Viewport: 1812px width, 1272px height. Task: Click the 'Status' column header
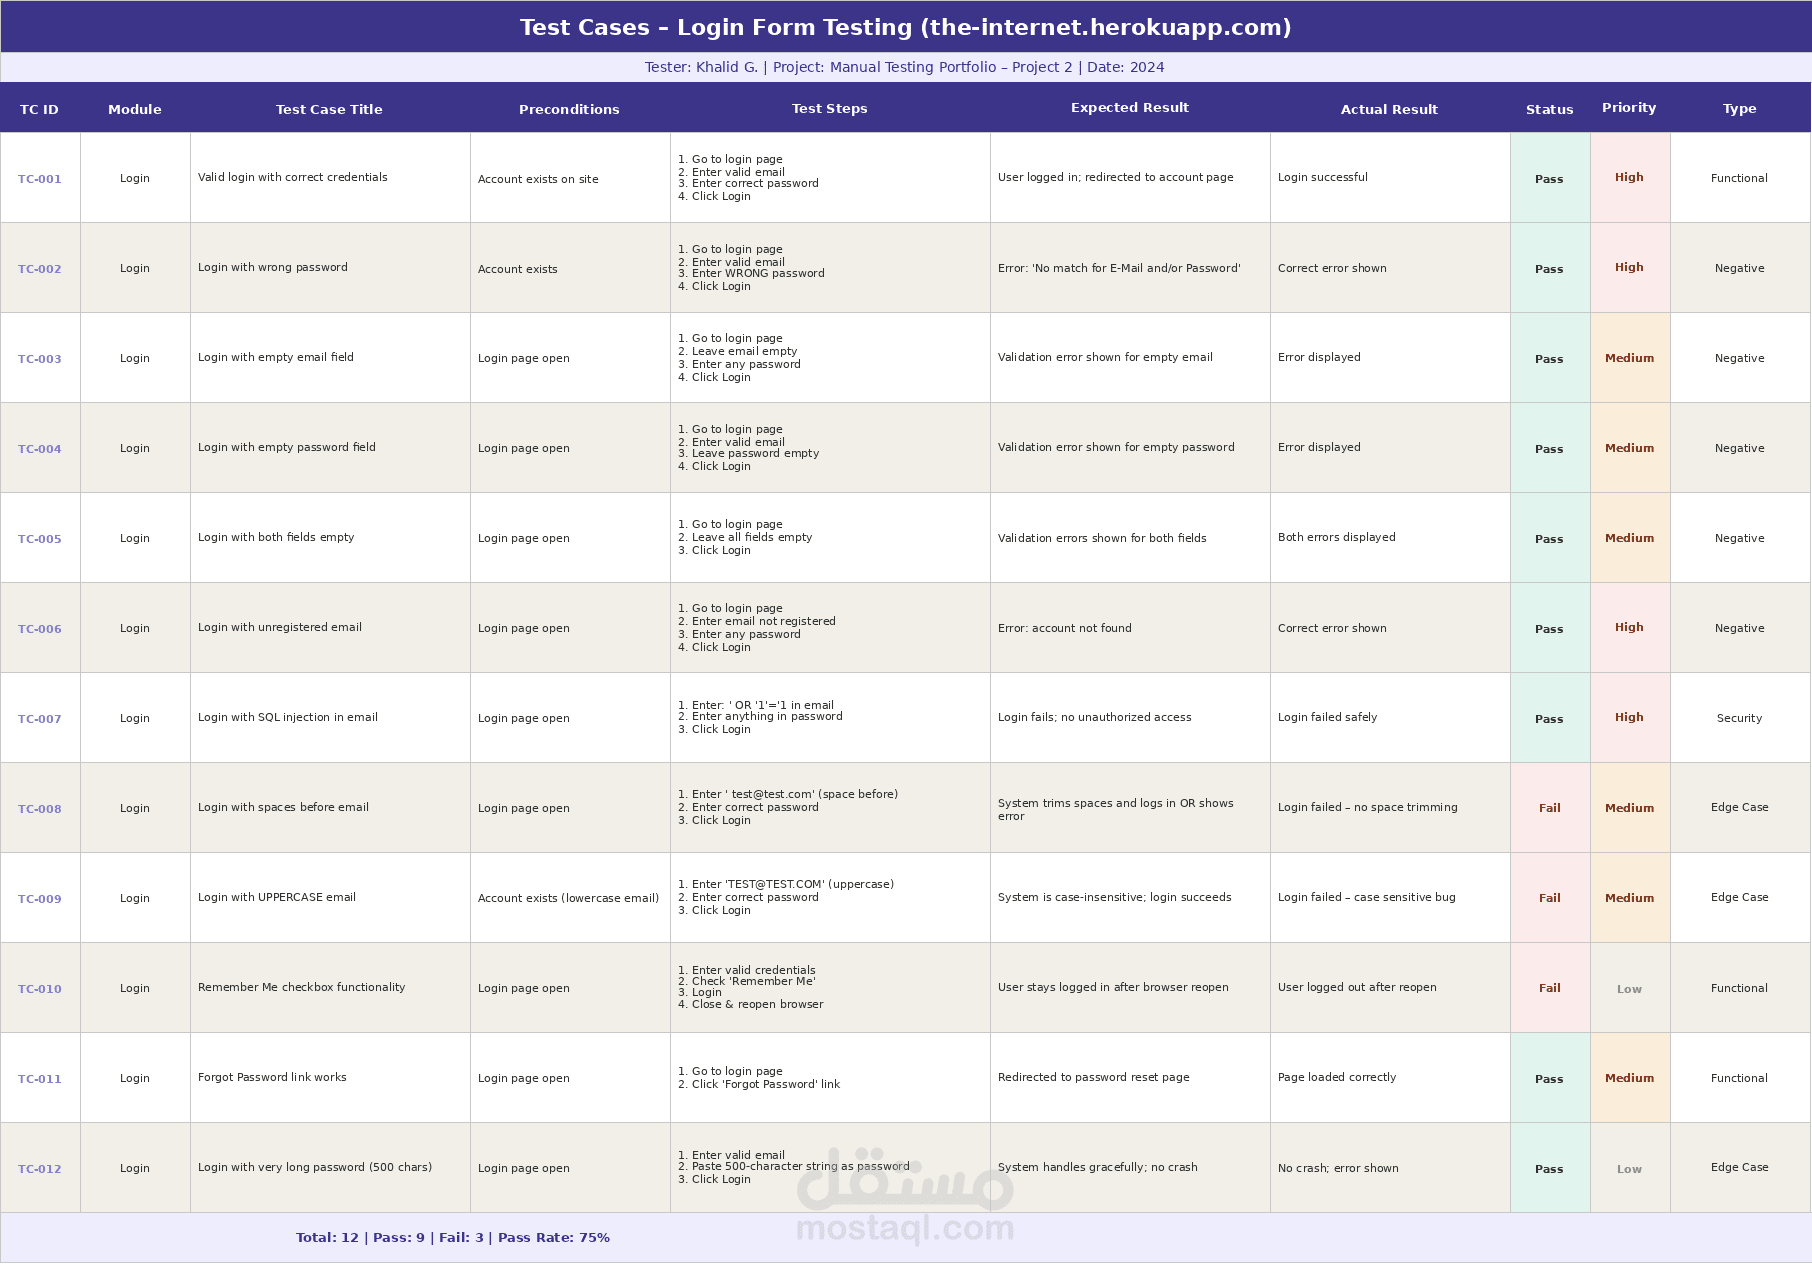click(1550, 109)
